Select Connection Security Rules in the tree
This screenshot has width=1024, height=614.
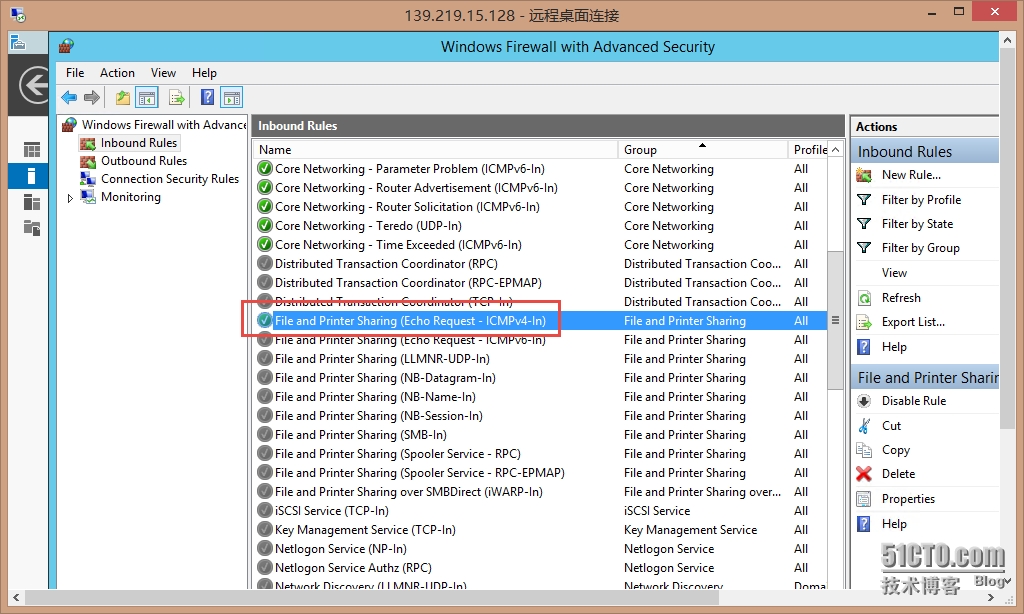[170, 179]
